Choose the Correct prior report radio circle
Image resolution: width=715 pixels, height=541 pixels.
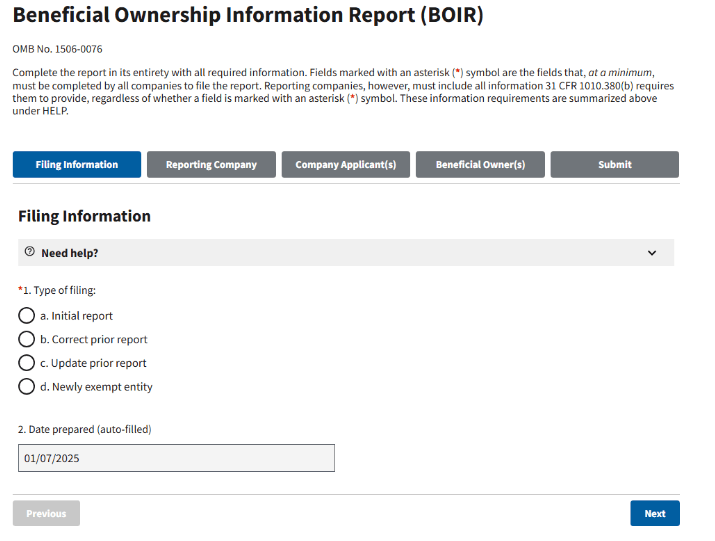pos(27,340)
